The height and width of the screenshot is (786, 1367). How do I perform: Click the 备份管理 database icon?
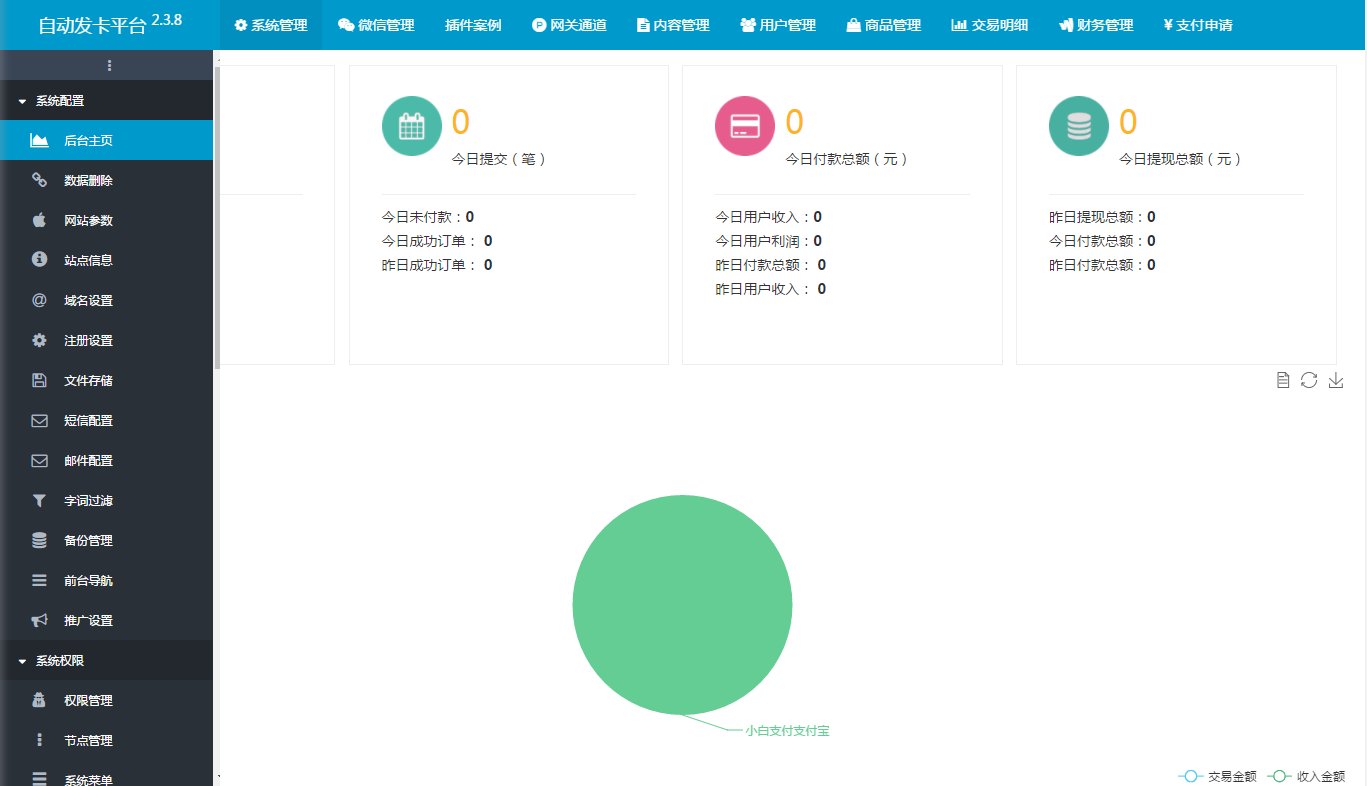pos(40,540)
